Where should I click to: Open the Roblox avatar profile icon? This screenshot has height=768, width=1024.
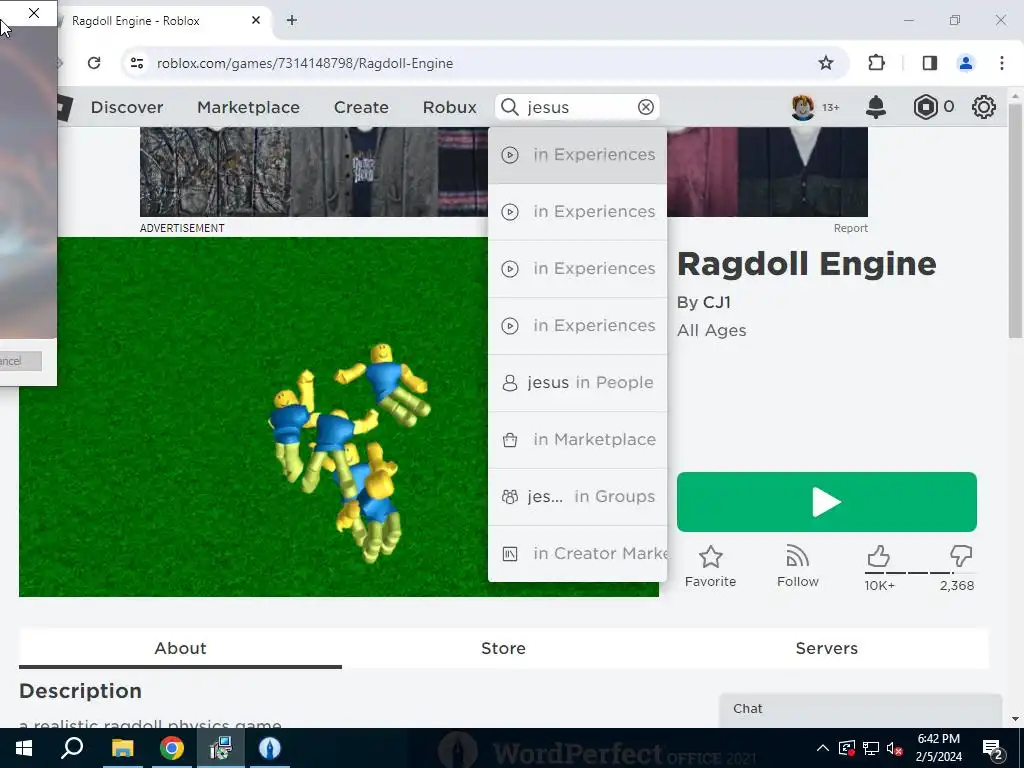pos(803,107)
